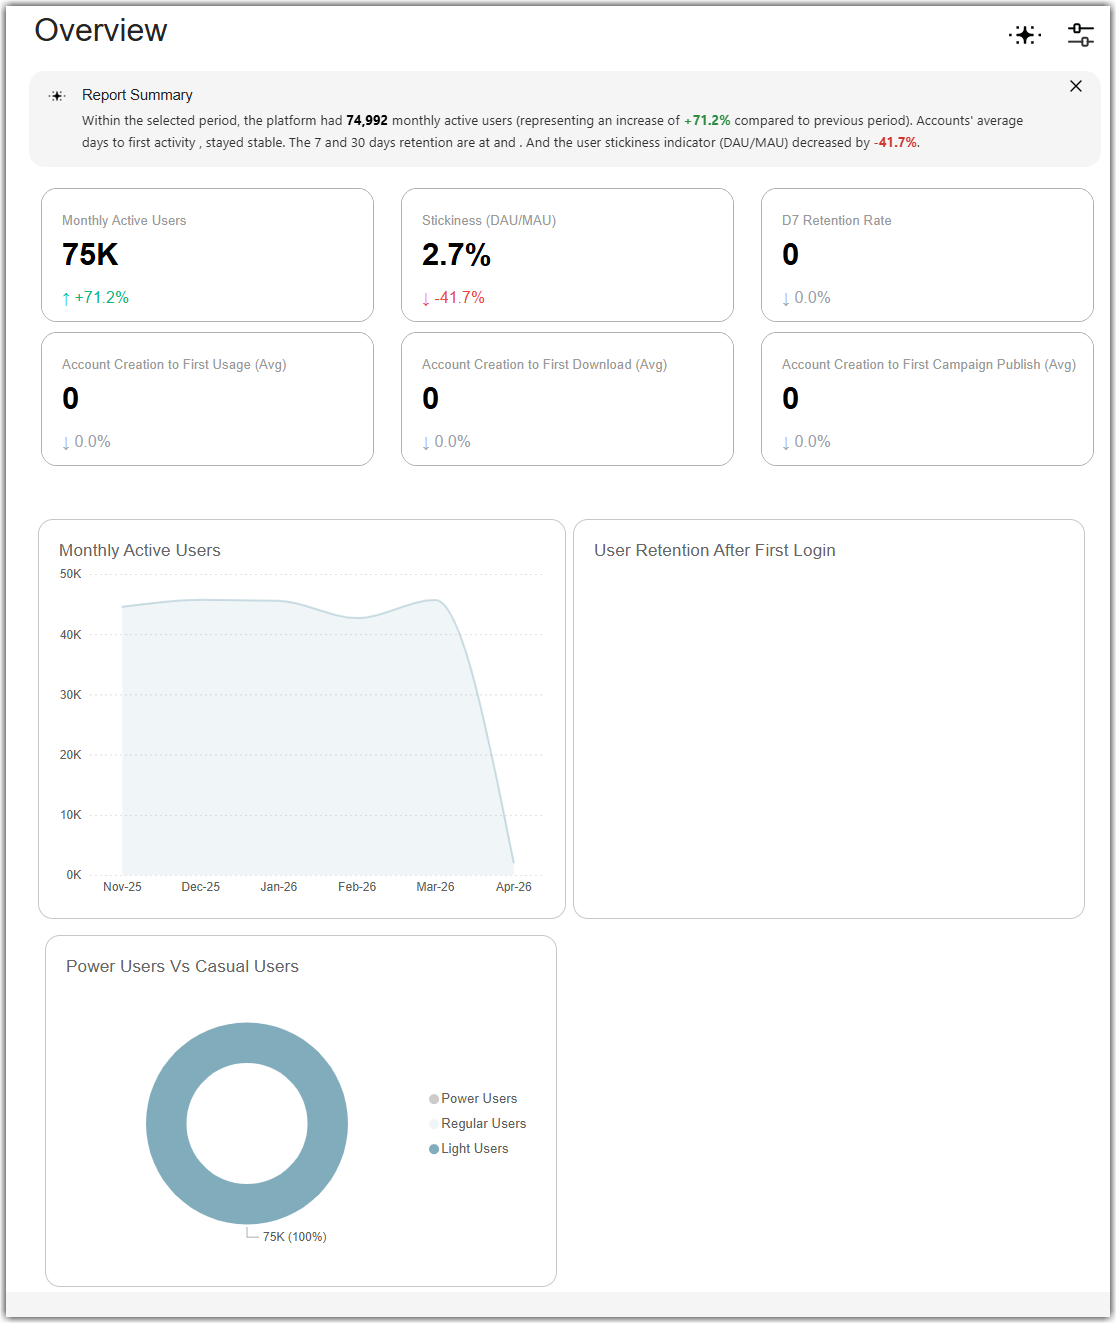
Task: Toggle Power Users legend item
Action: [473, 1098]
